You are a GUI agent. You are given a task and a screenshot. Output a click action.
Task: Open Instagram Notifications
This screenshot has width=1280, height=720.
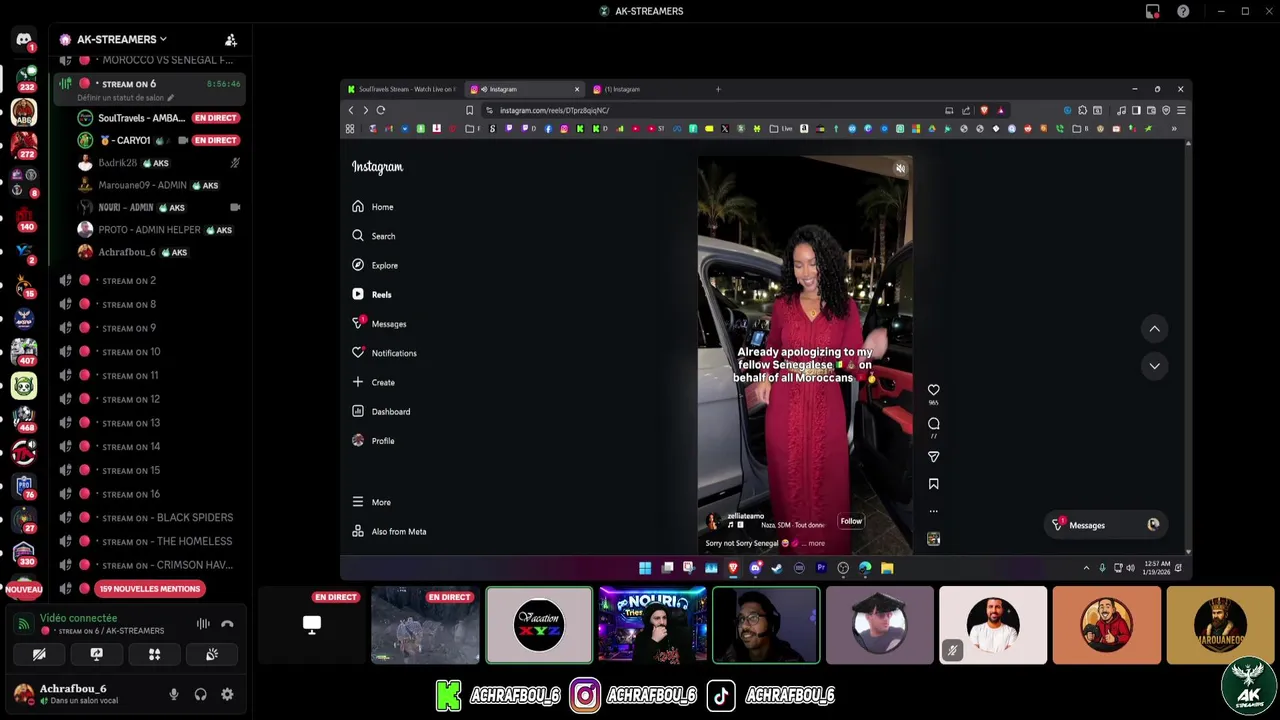pos(384,353)
